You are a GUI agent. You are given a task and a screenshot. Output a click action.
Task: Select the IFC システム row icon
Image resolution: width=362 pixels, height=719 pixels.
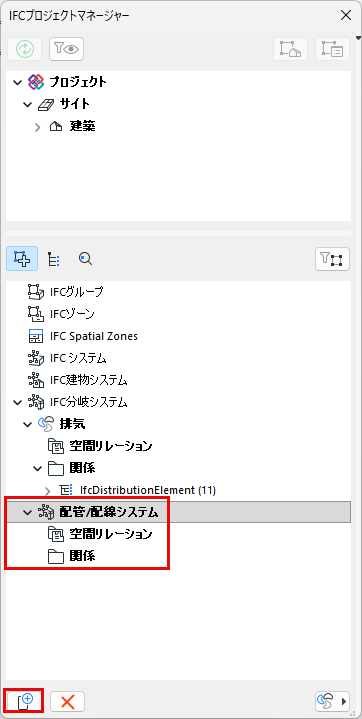point(36,358)
